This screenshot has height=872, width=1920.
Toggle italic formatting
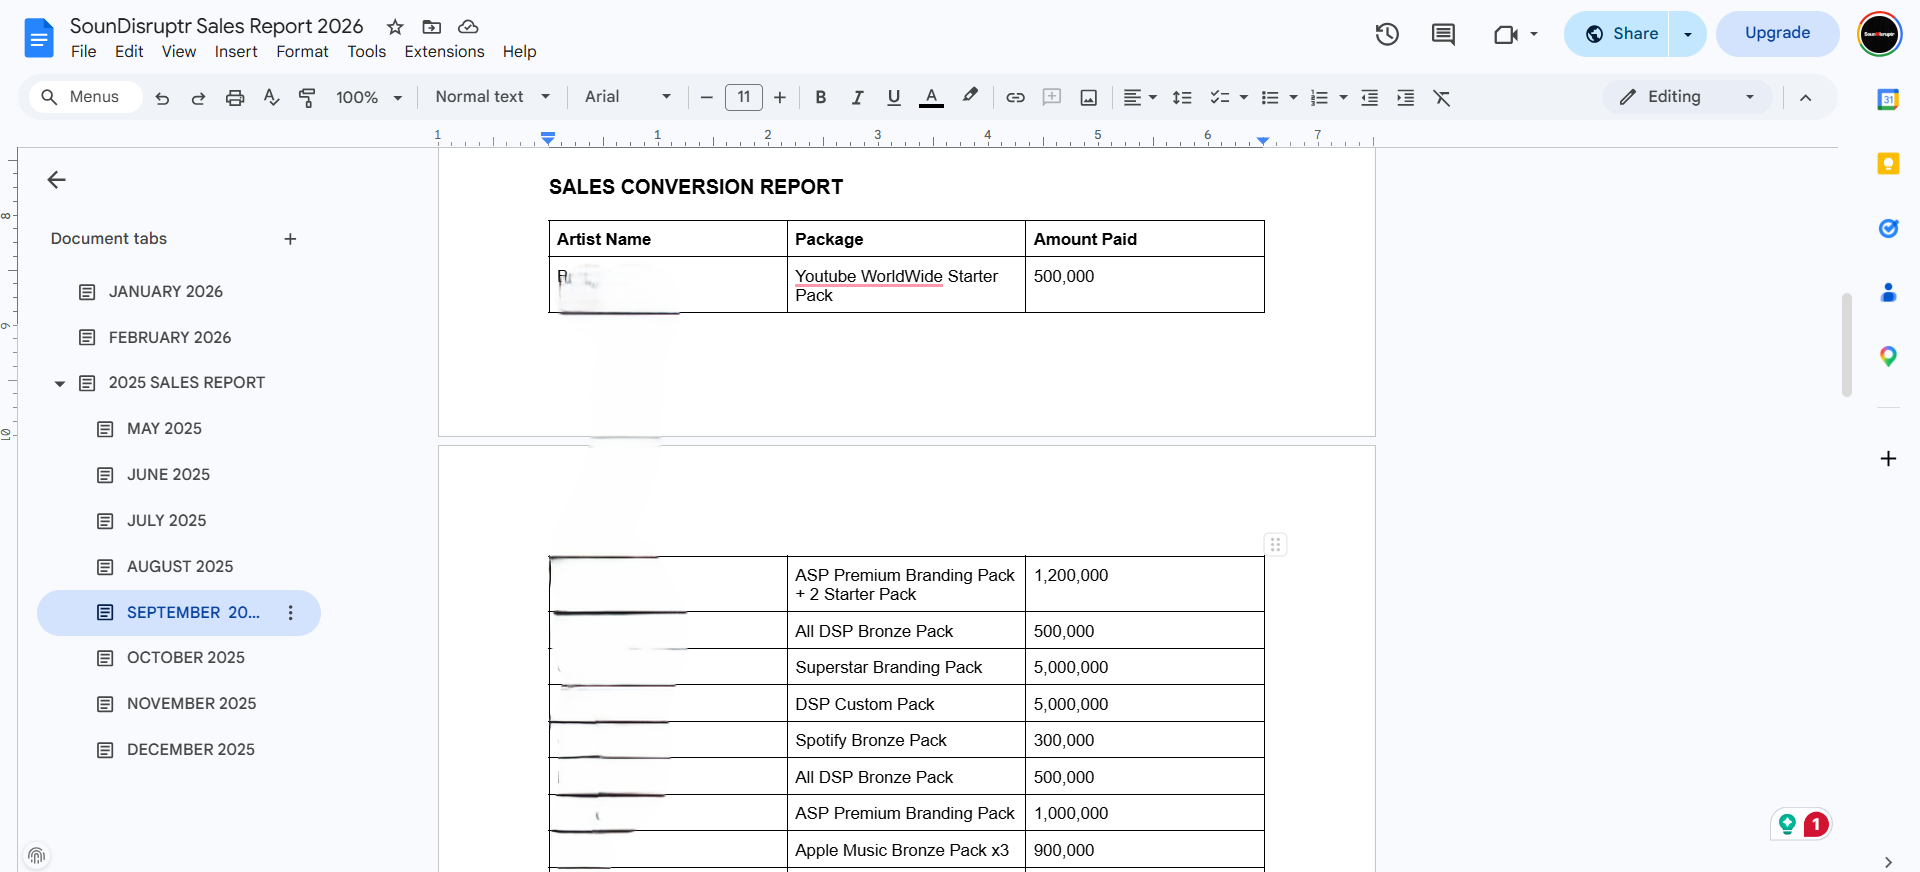pyautogui.click(x=857, y=98)
